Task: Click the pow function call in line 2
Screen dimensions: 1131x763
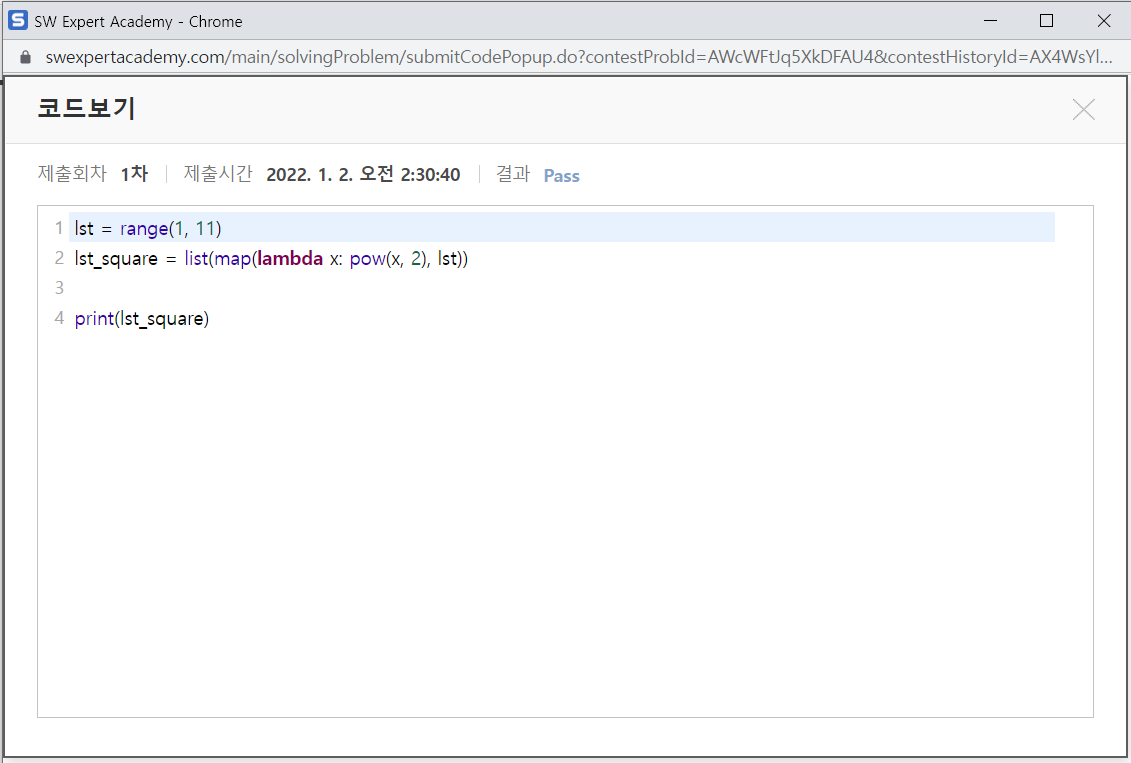Action: pos(368,259)
